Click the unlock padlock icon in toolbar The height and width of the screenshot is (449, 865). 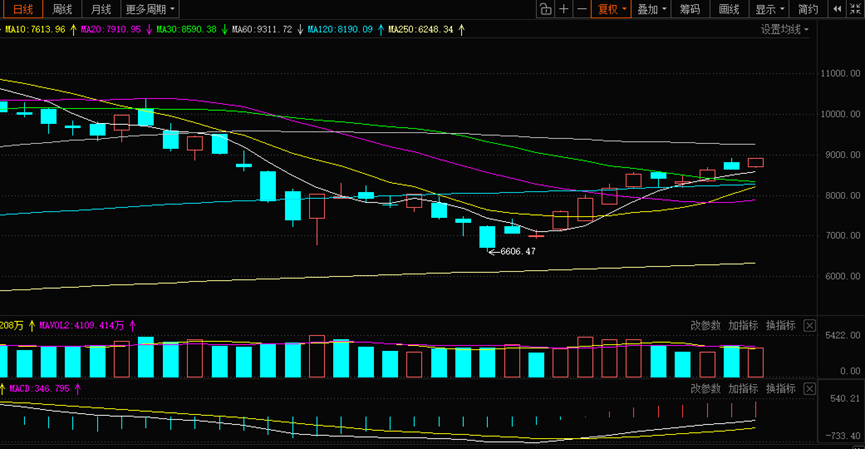545,9
